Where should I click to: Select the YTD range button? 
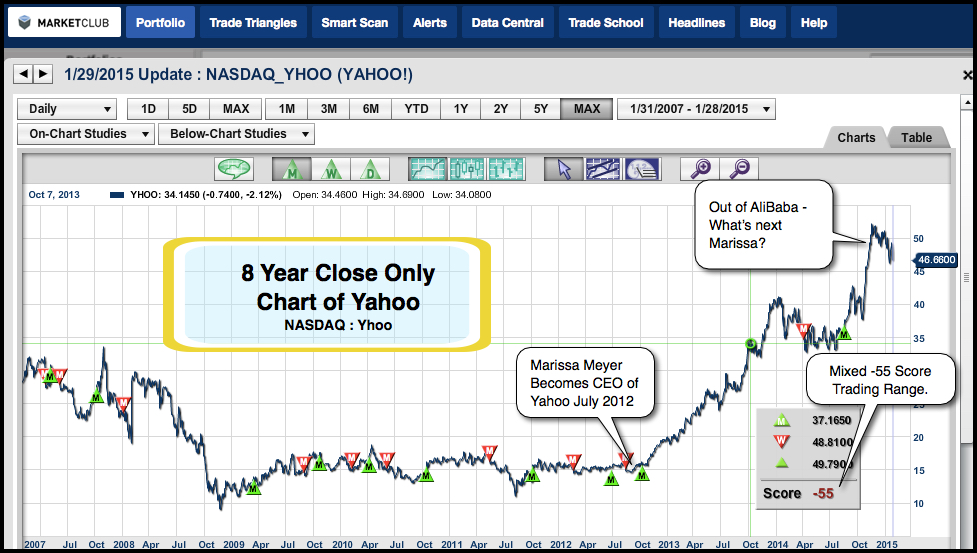416,109
